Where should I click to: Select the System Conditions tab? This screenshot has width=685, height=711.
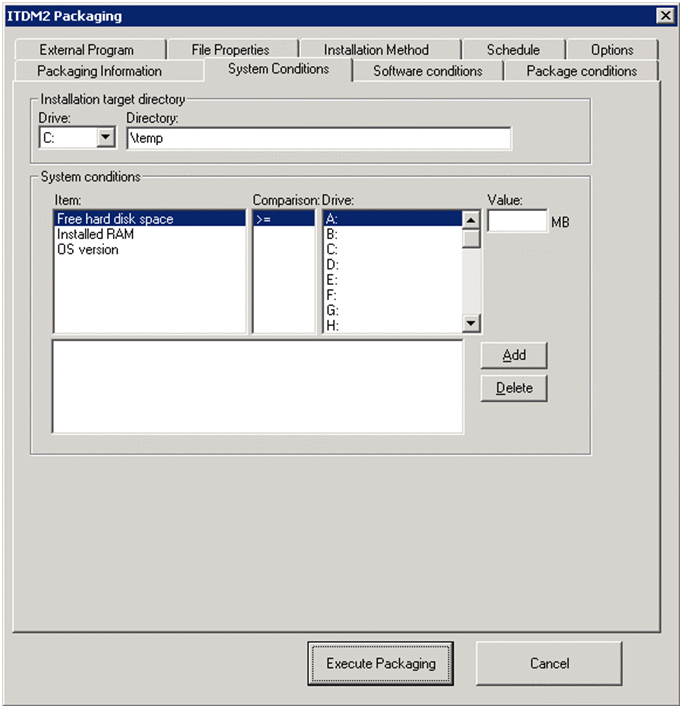[x=278, y=69]
